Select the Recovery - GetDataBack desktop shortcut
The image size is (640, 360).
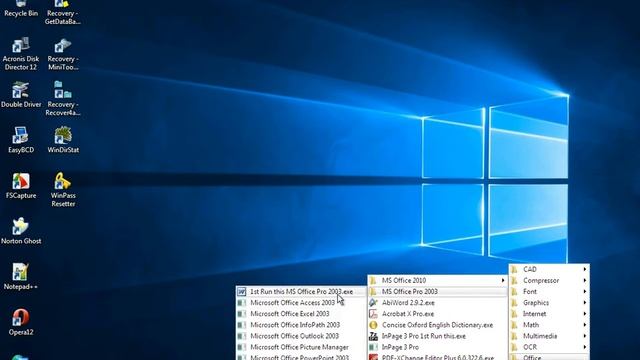pyautogui.click(x=62, y=12)
